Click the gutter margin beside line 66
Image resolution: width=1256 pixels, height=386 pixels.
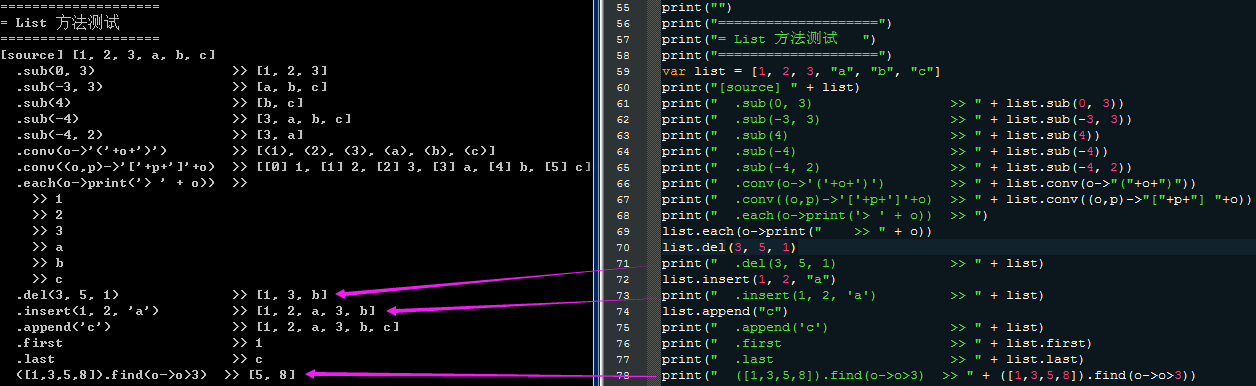pos(649,183)
